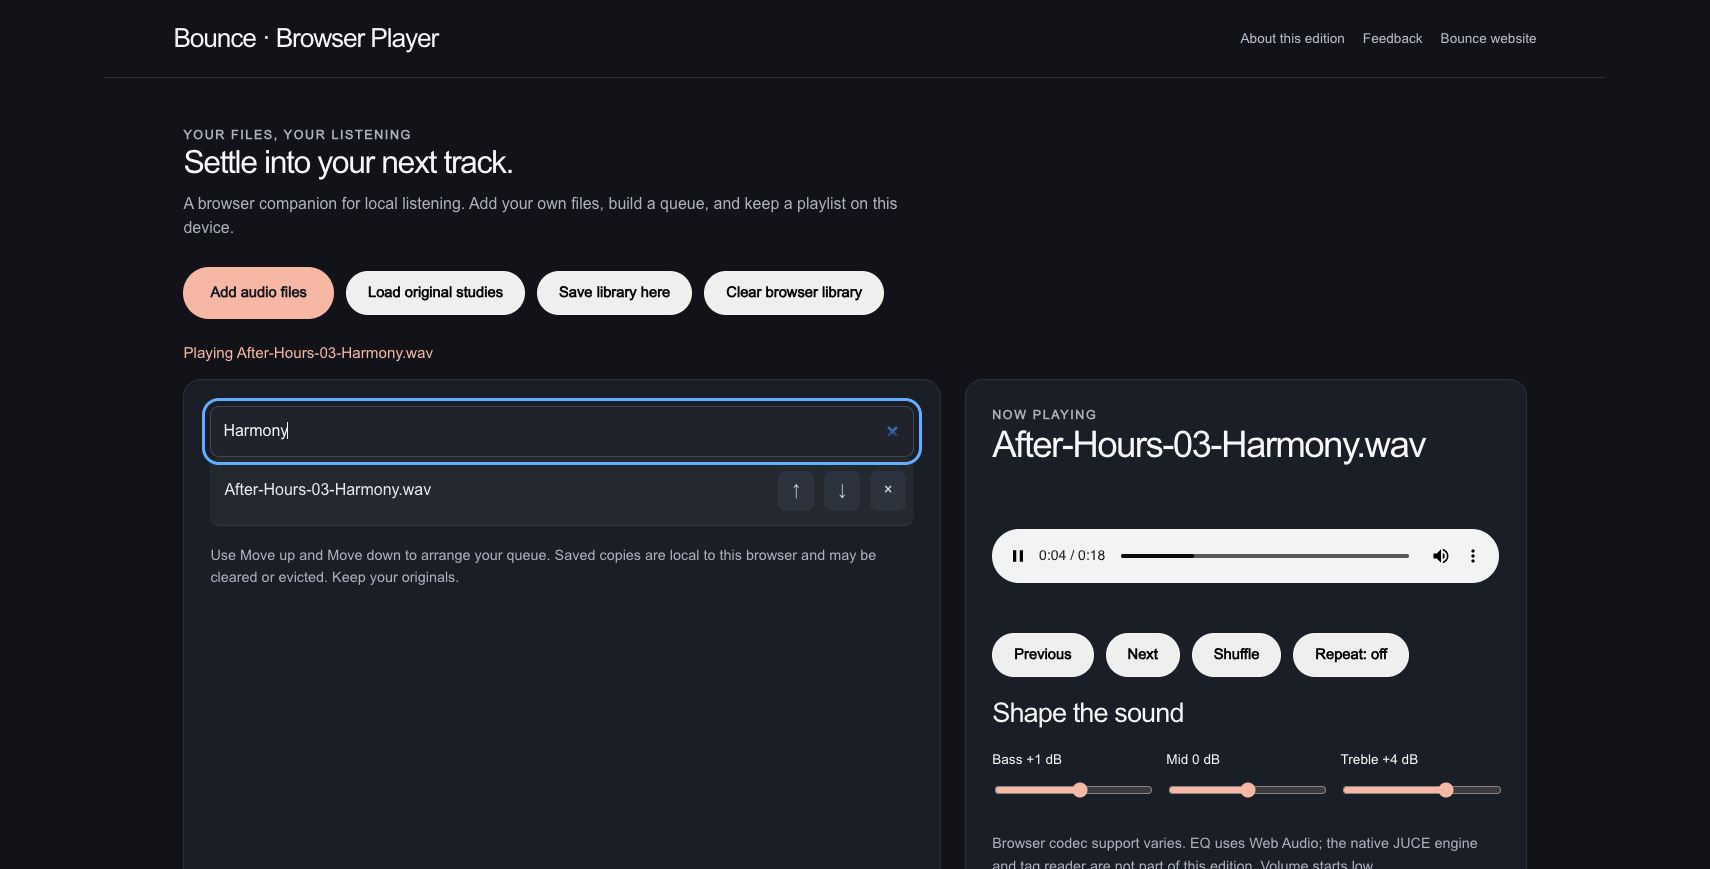Move After-Hours-03-Harmony.wav down in queue
Image resolution: width=1710 pixels, height=869 pixels.
point(842,491)
